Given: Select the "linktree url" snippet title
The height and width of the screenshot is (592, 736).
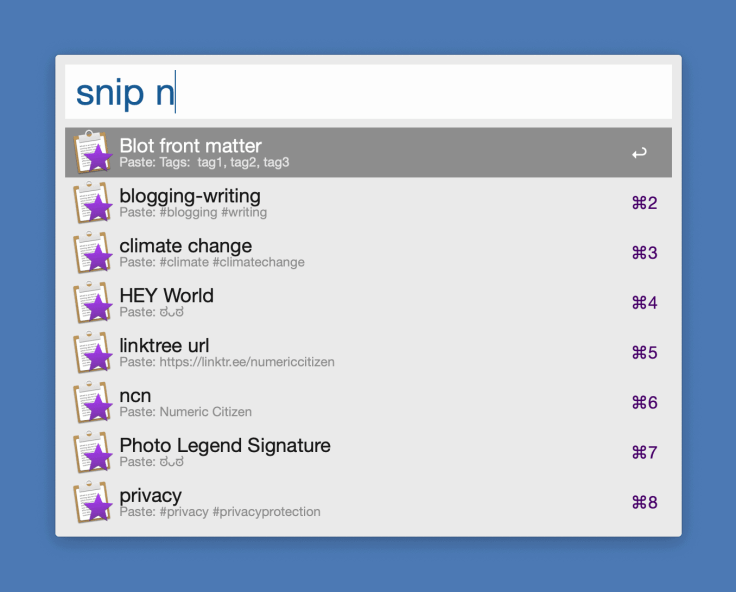Looking at the screenshot, I should coord(164,346).
